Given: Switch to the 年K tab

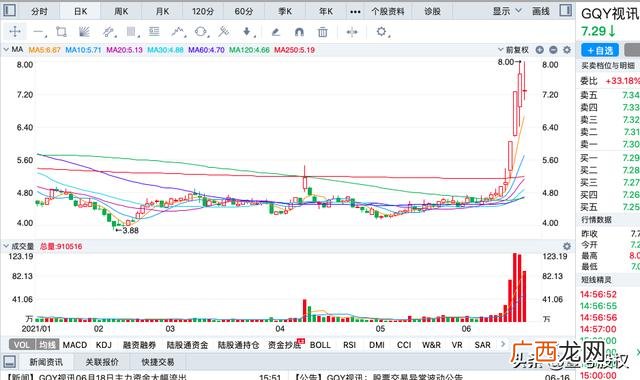Looking at the screenshot, I should click(326, 11).
